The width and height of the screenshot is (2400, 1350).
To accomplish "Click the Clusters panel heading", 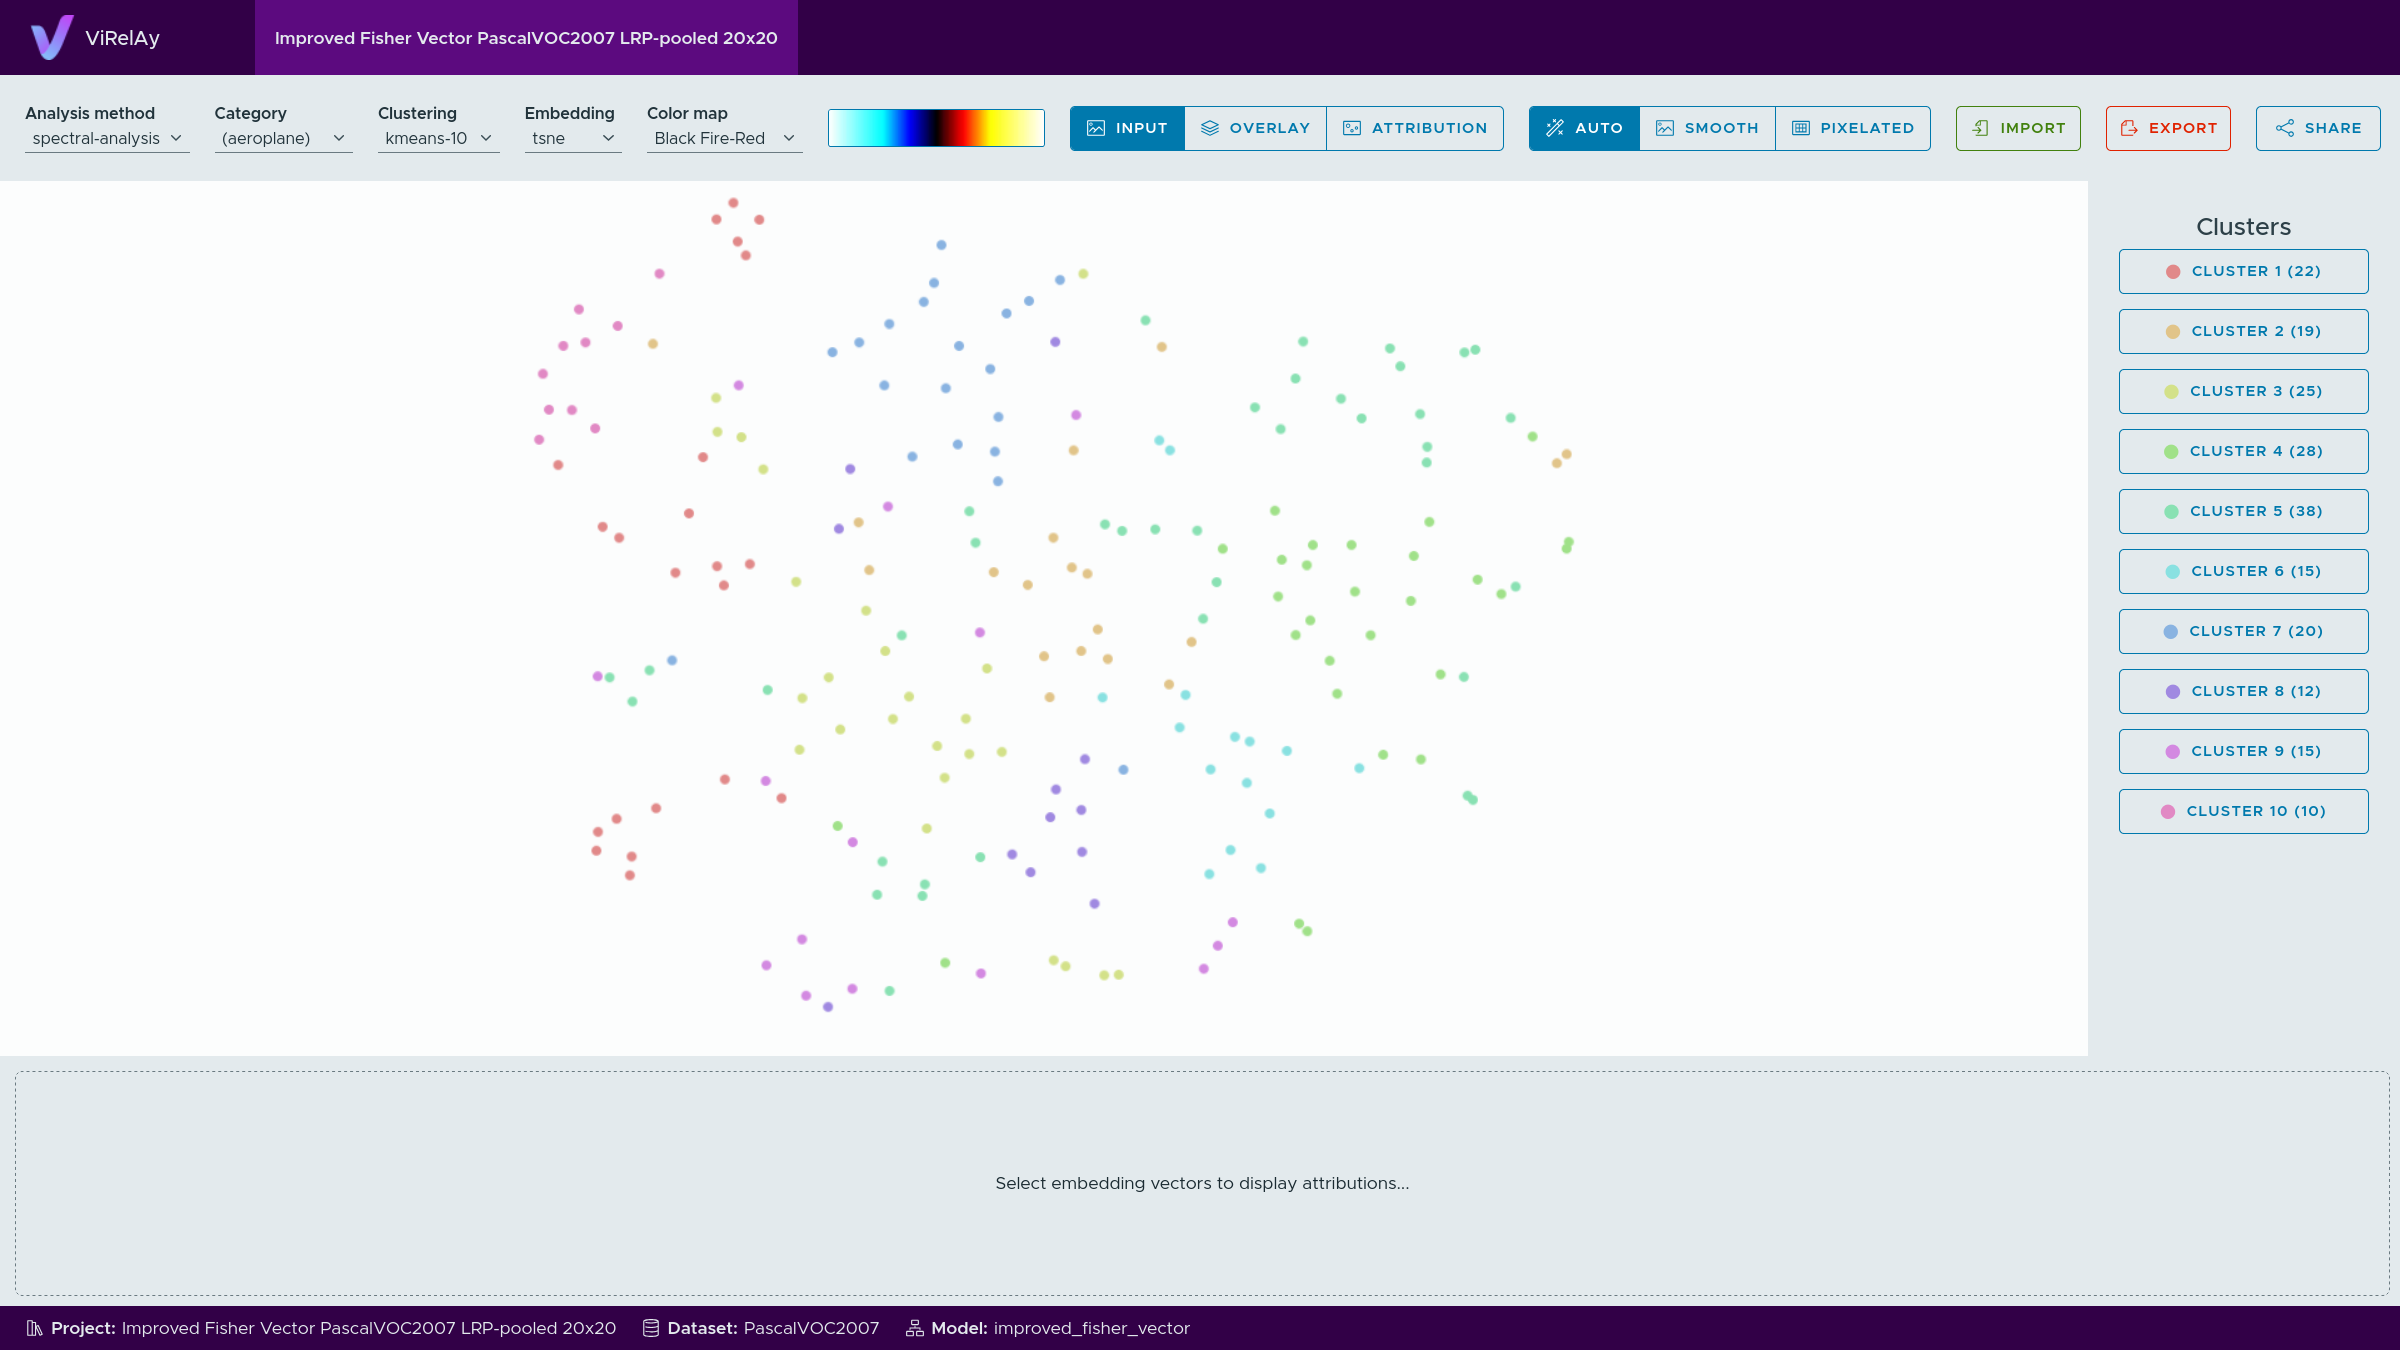I will pyautogui.click(x=2243, y=227).
